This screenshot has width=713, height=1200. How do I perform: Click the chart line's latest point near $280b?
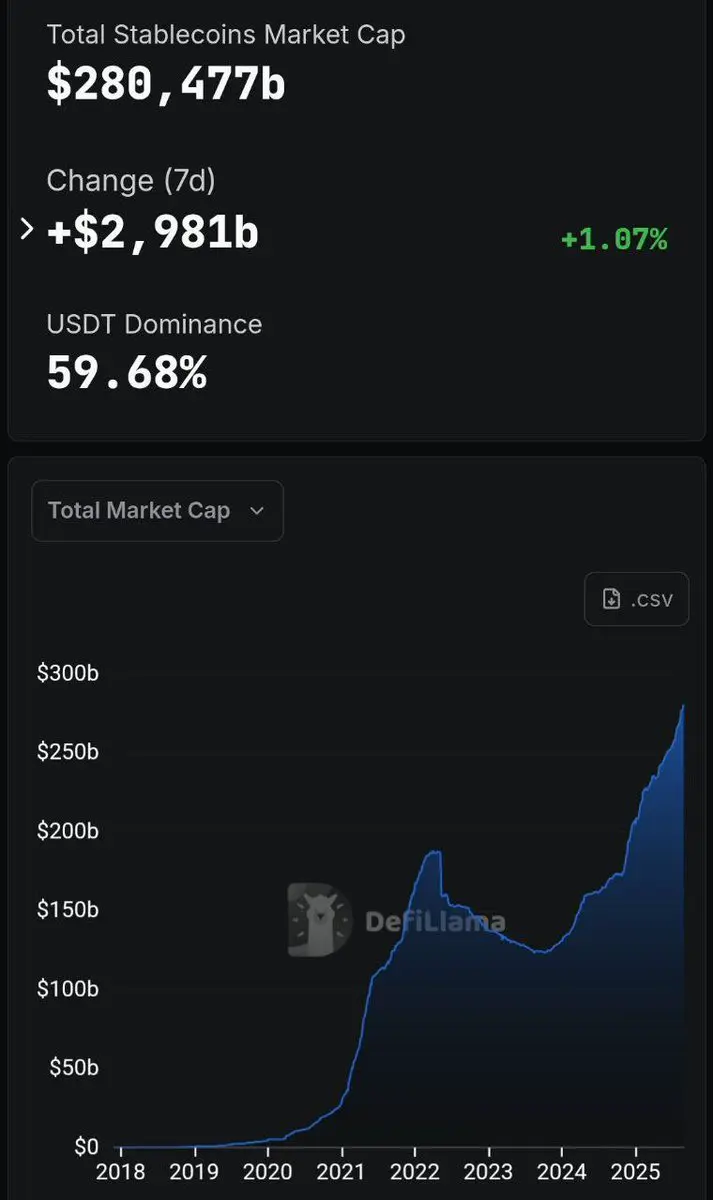coord(683,706)
